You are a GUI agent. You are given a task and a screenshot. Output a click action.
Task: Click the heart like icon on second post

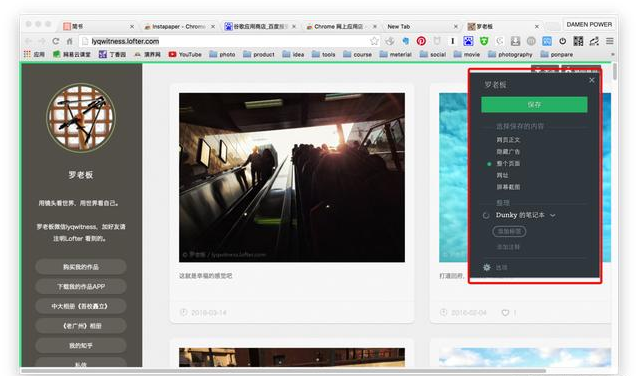[x=505, y=313]
